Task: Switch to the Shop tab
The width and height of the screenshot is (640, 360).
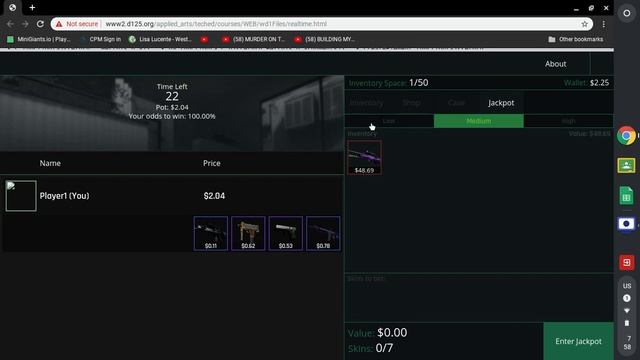Action: coord(411,103)
